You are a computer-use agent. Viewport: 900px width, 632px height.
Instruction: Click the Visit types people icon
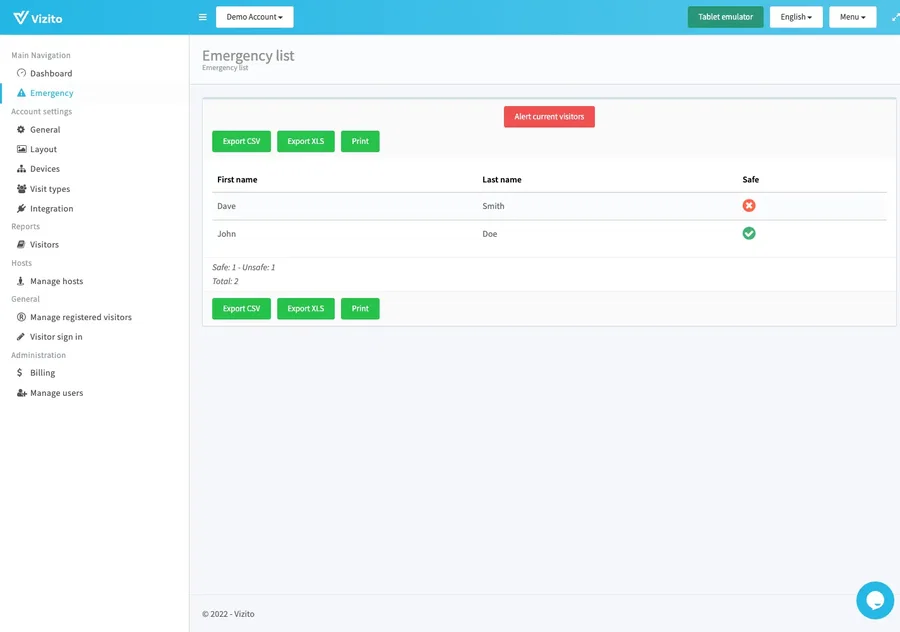click(21, 189)
